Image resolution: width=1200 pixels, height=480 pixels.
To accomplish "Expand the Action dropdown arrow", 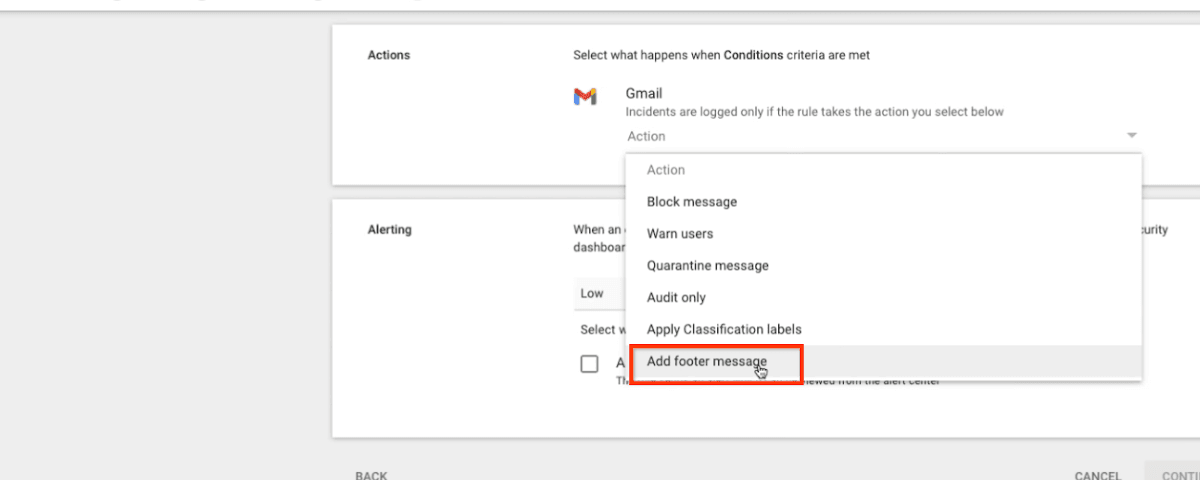I will pyautogui.click(x=1131, y=136).
